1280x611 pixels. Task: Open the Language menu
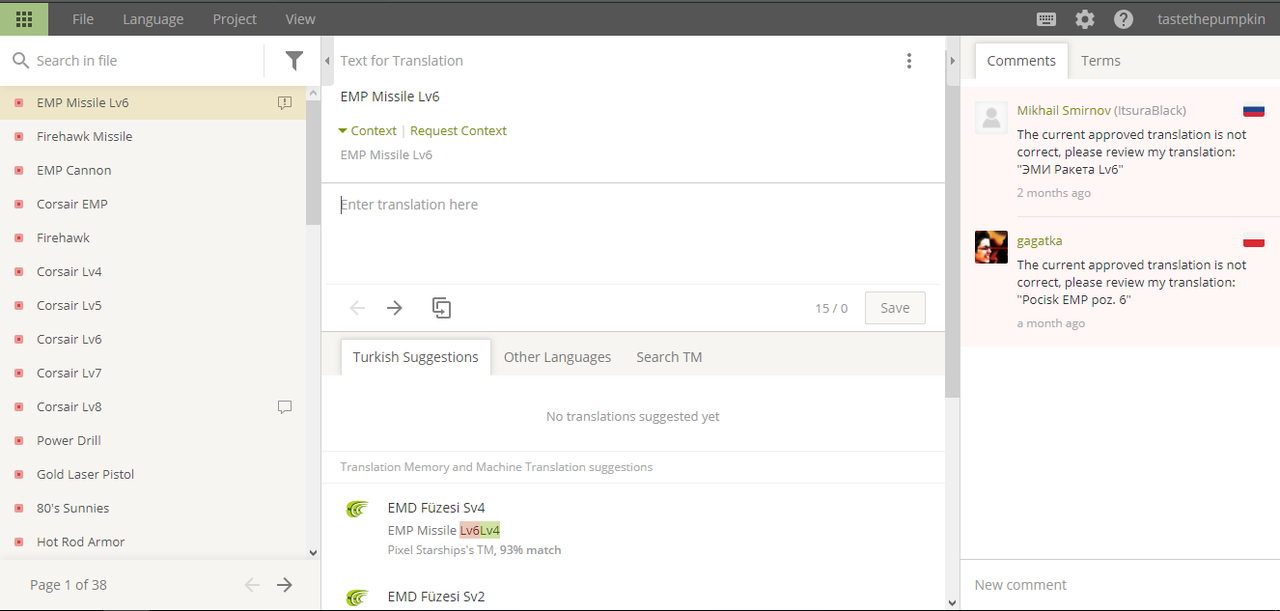pos(153,19)
